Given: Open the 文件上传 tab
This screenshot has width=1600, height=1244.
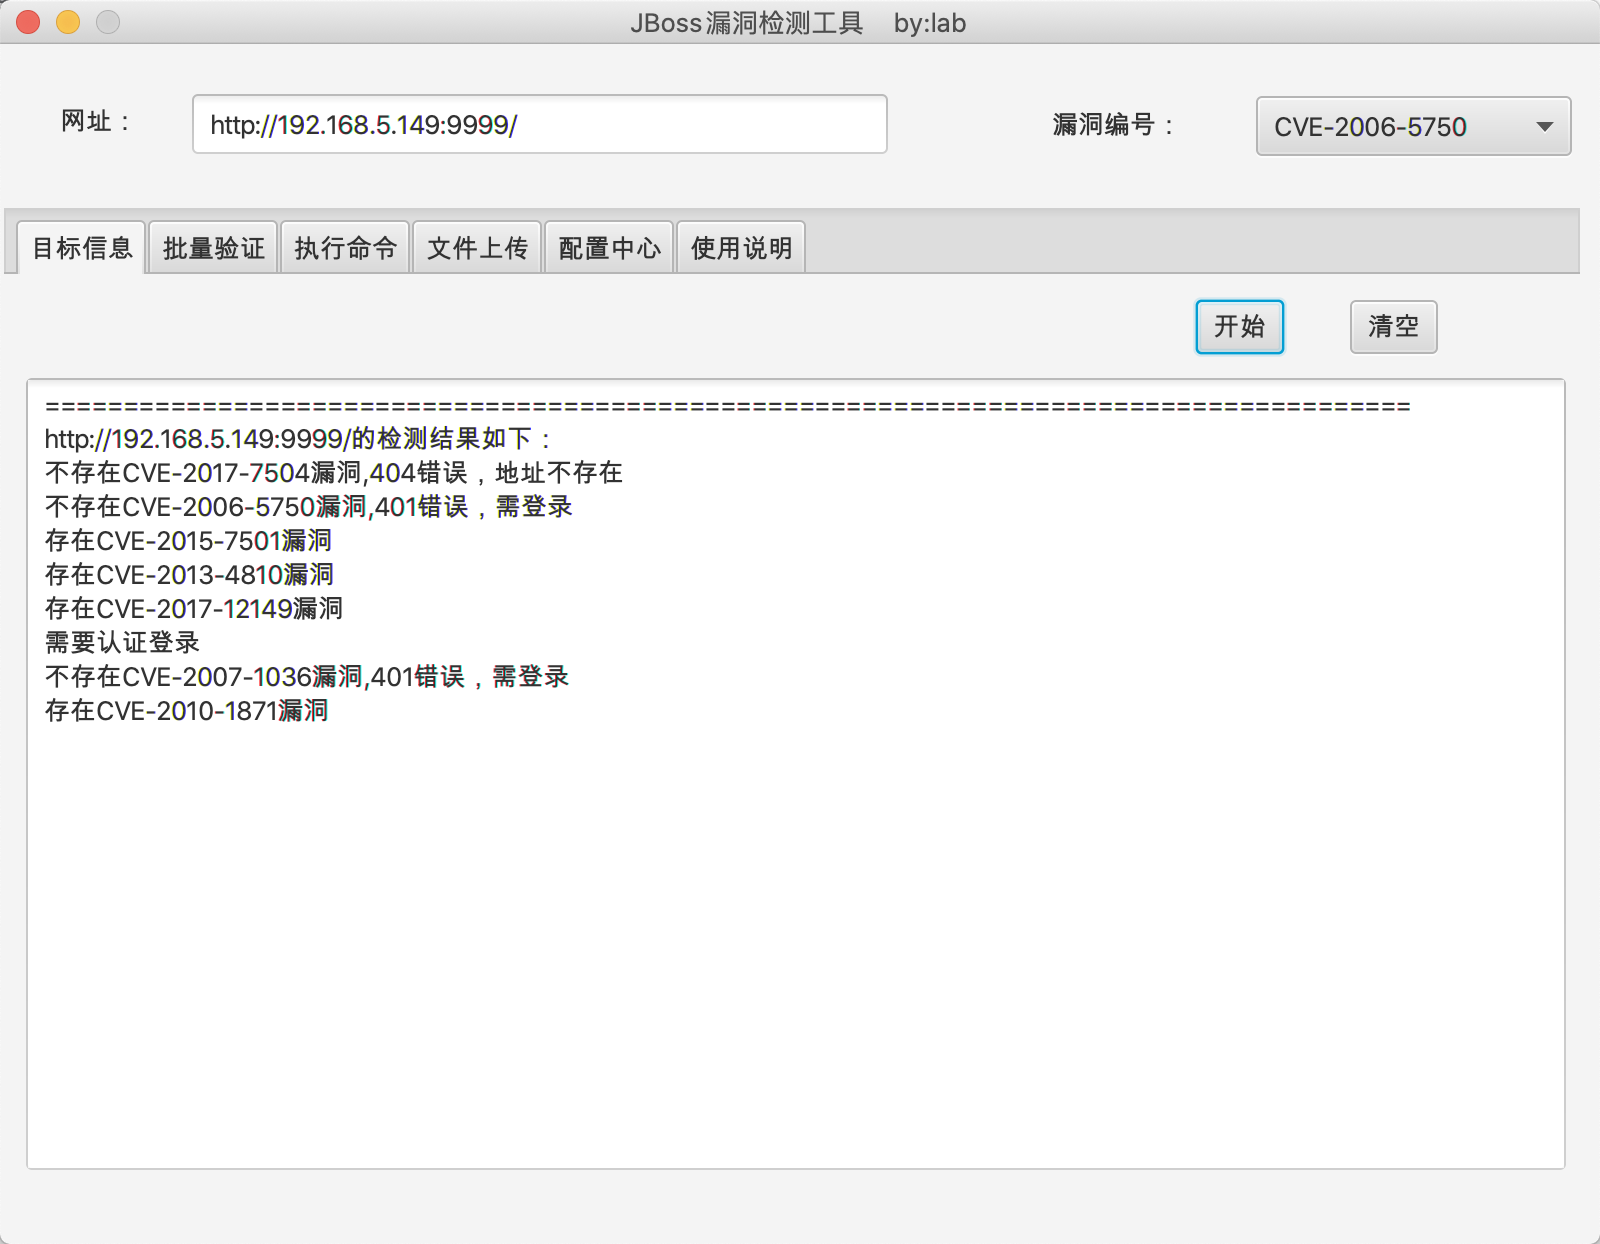Looking at the screenshot, I should coord(477,247).
